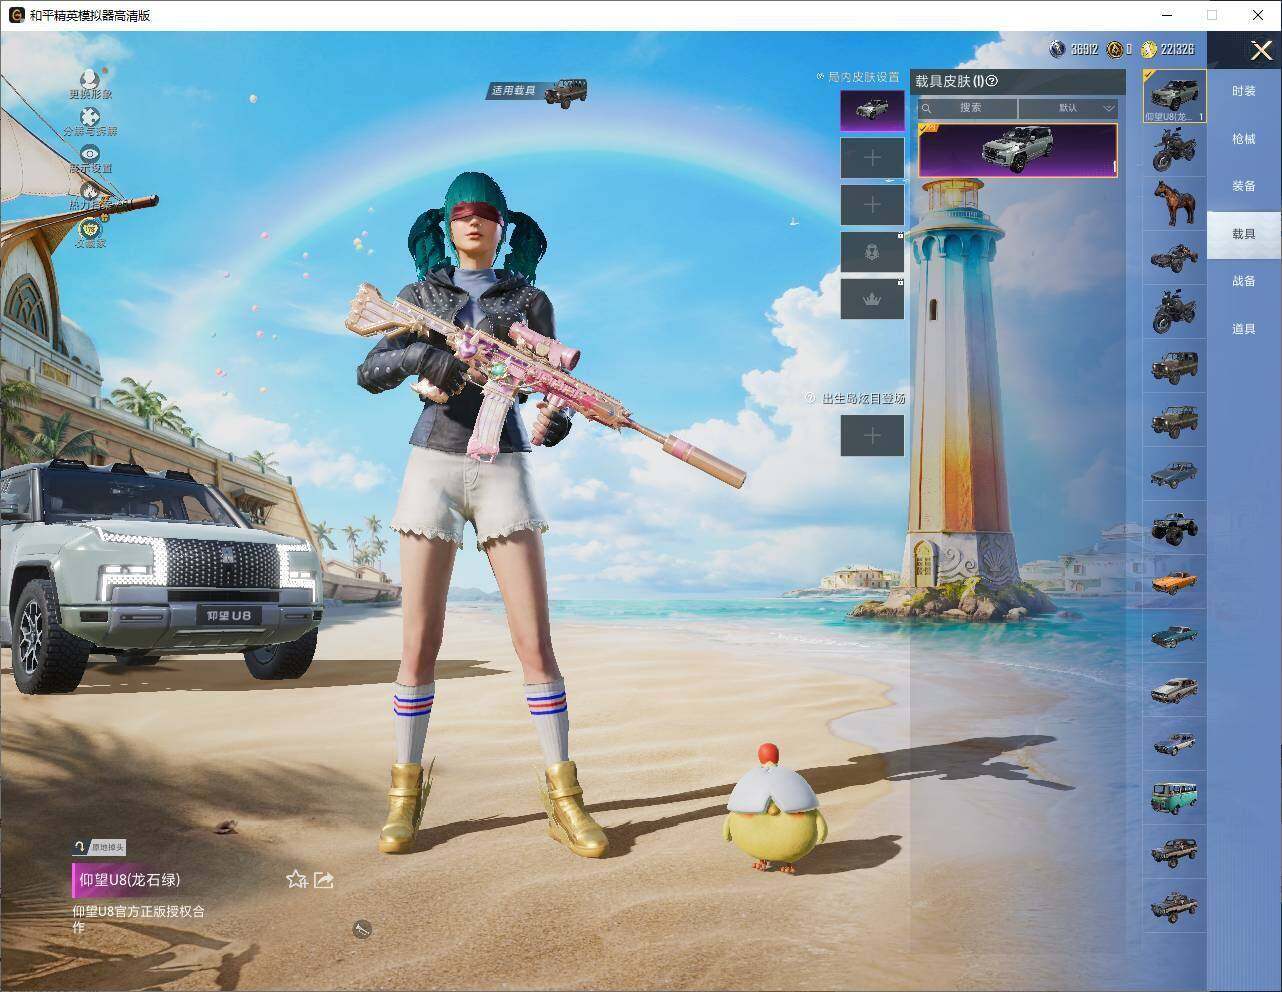This screenshot has width=1282, height=992.
Task: Switch to the 时装 tab
Action: [1243, 91]
